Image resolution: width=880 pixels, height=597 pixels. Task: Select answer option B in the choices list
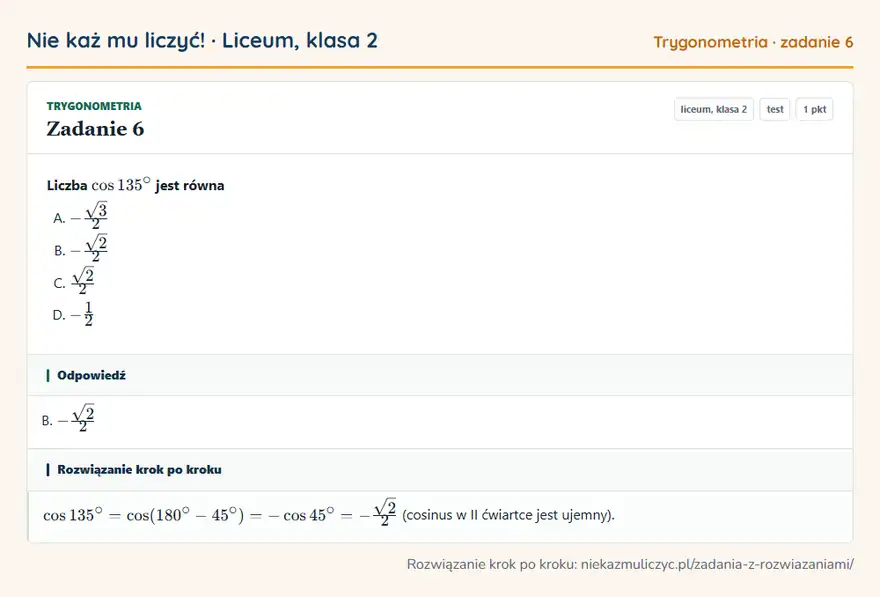point(80,249)
